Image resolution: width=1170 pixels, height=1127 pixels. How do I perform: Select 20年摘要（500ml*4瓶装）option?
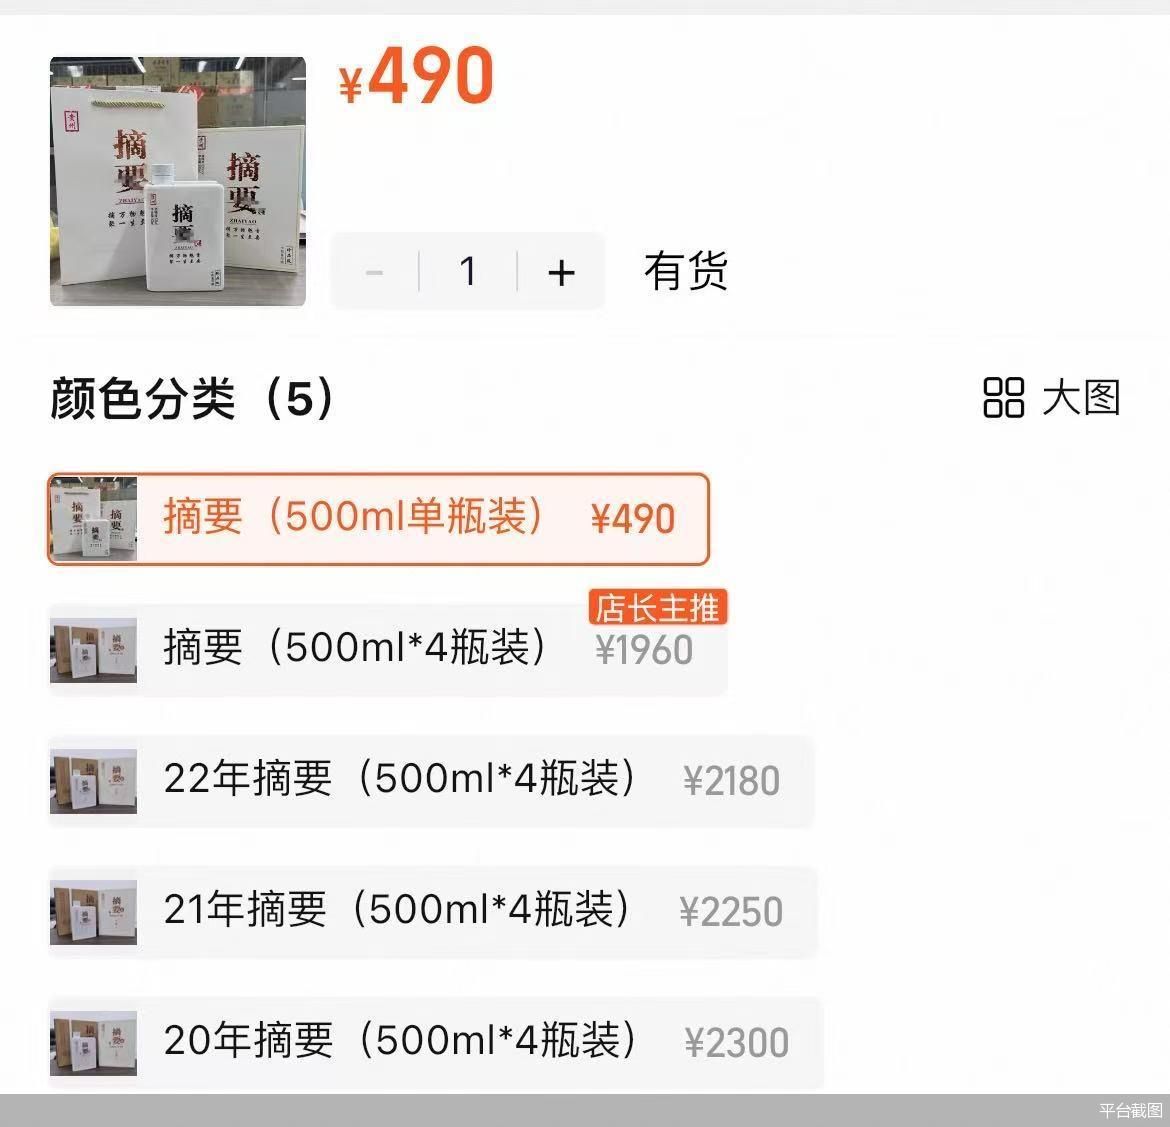click(436, 1043)
